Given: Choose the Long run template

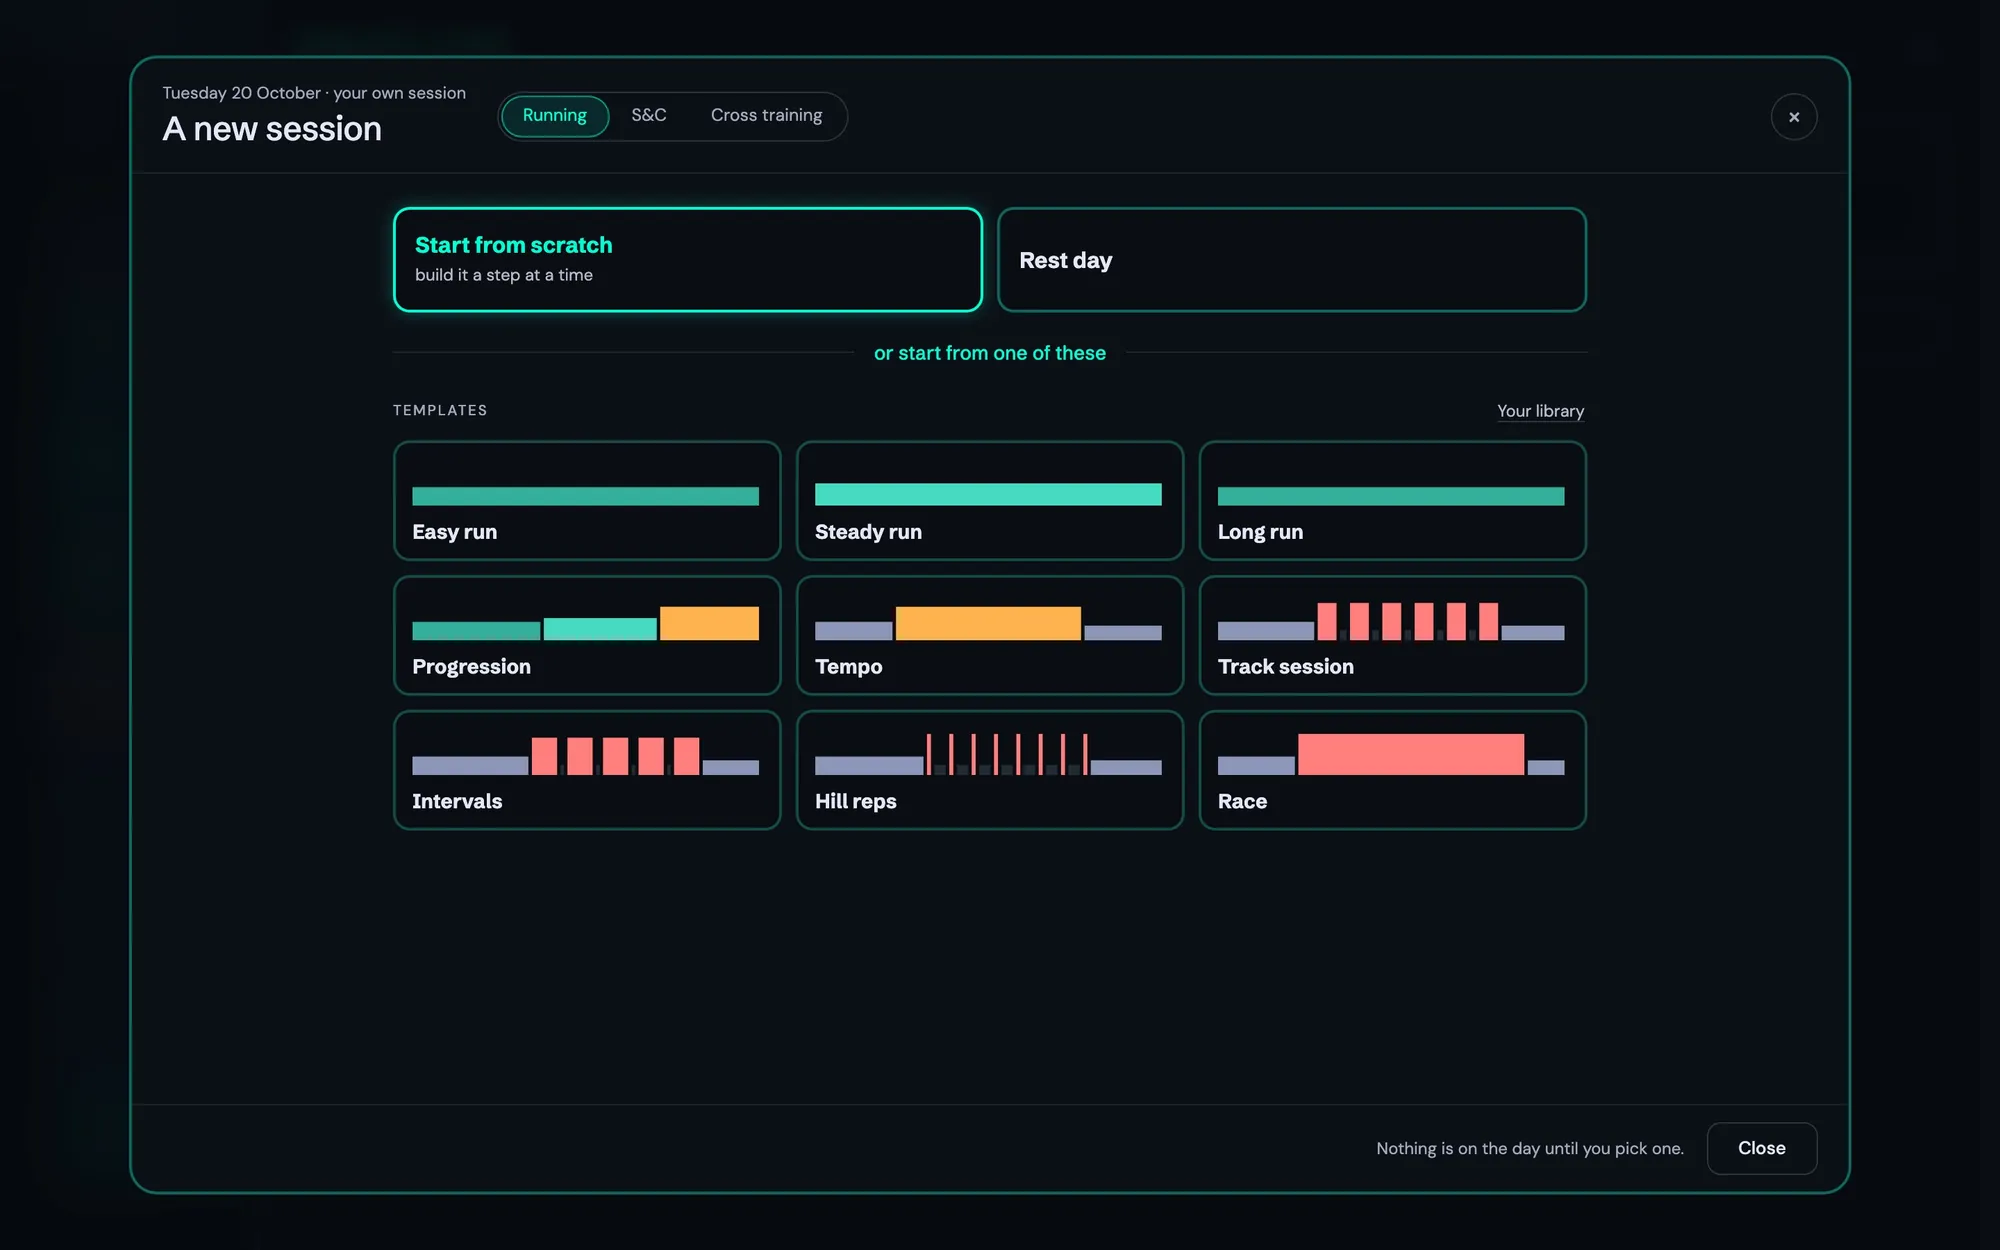Looking at the screenshot, I should pyautogui.click(x=1393, y=500).
